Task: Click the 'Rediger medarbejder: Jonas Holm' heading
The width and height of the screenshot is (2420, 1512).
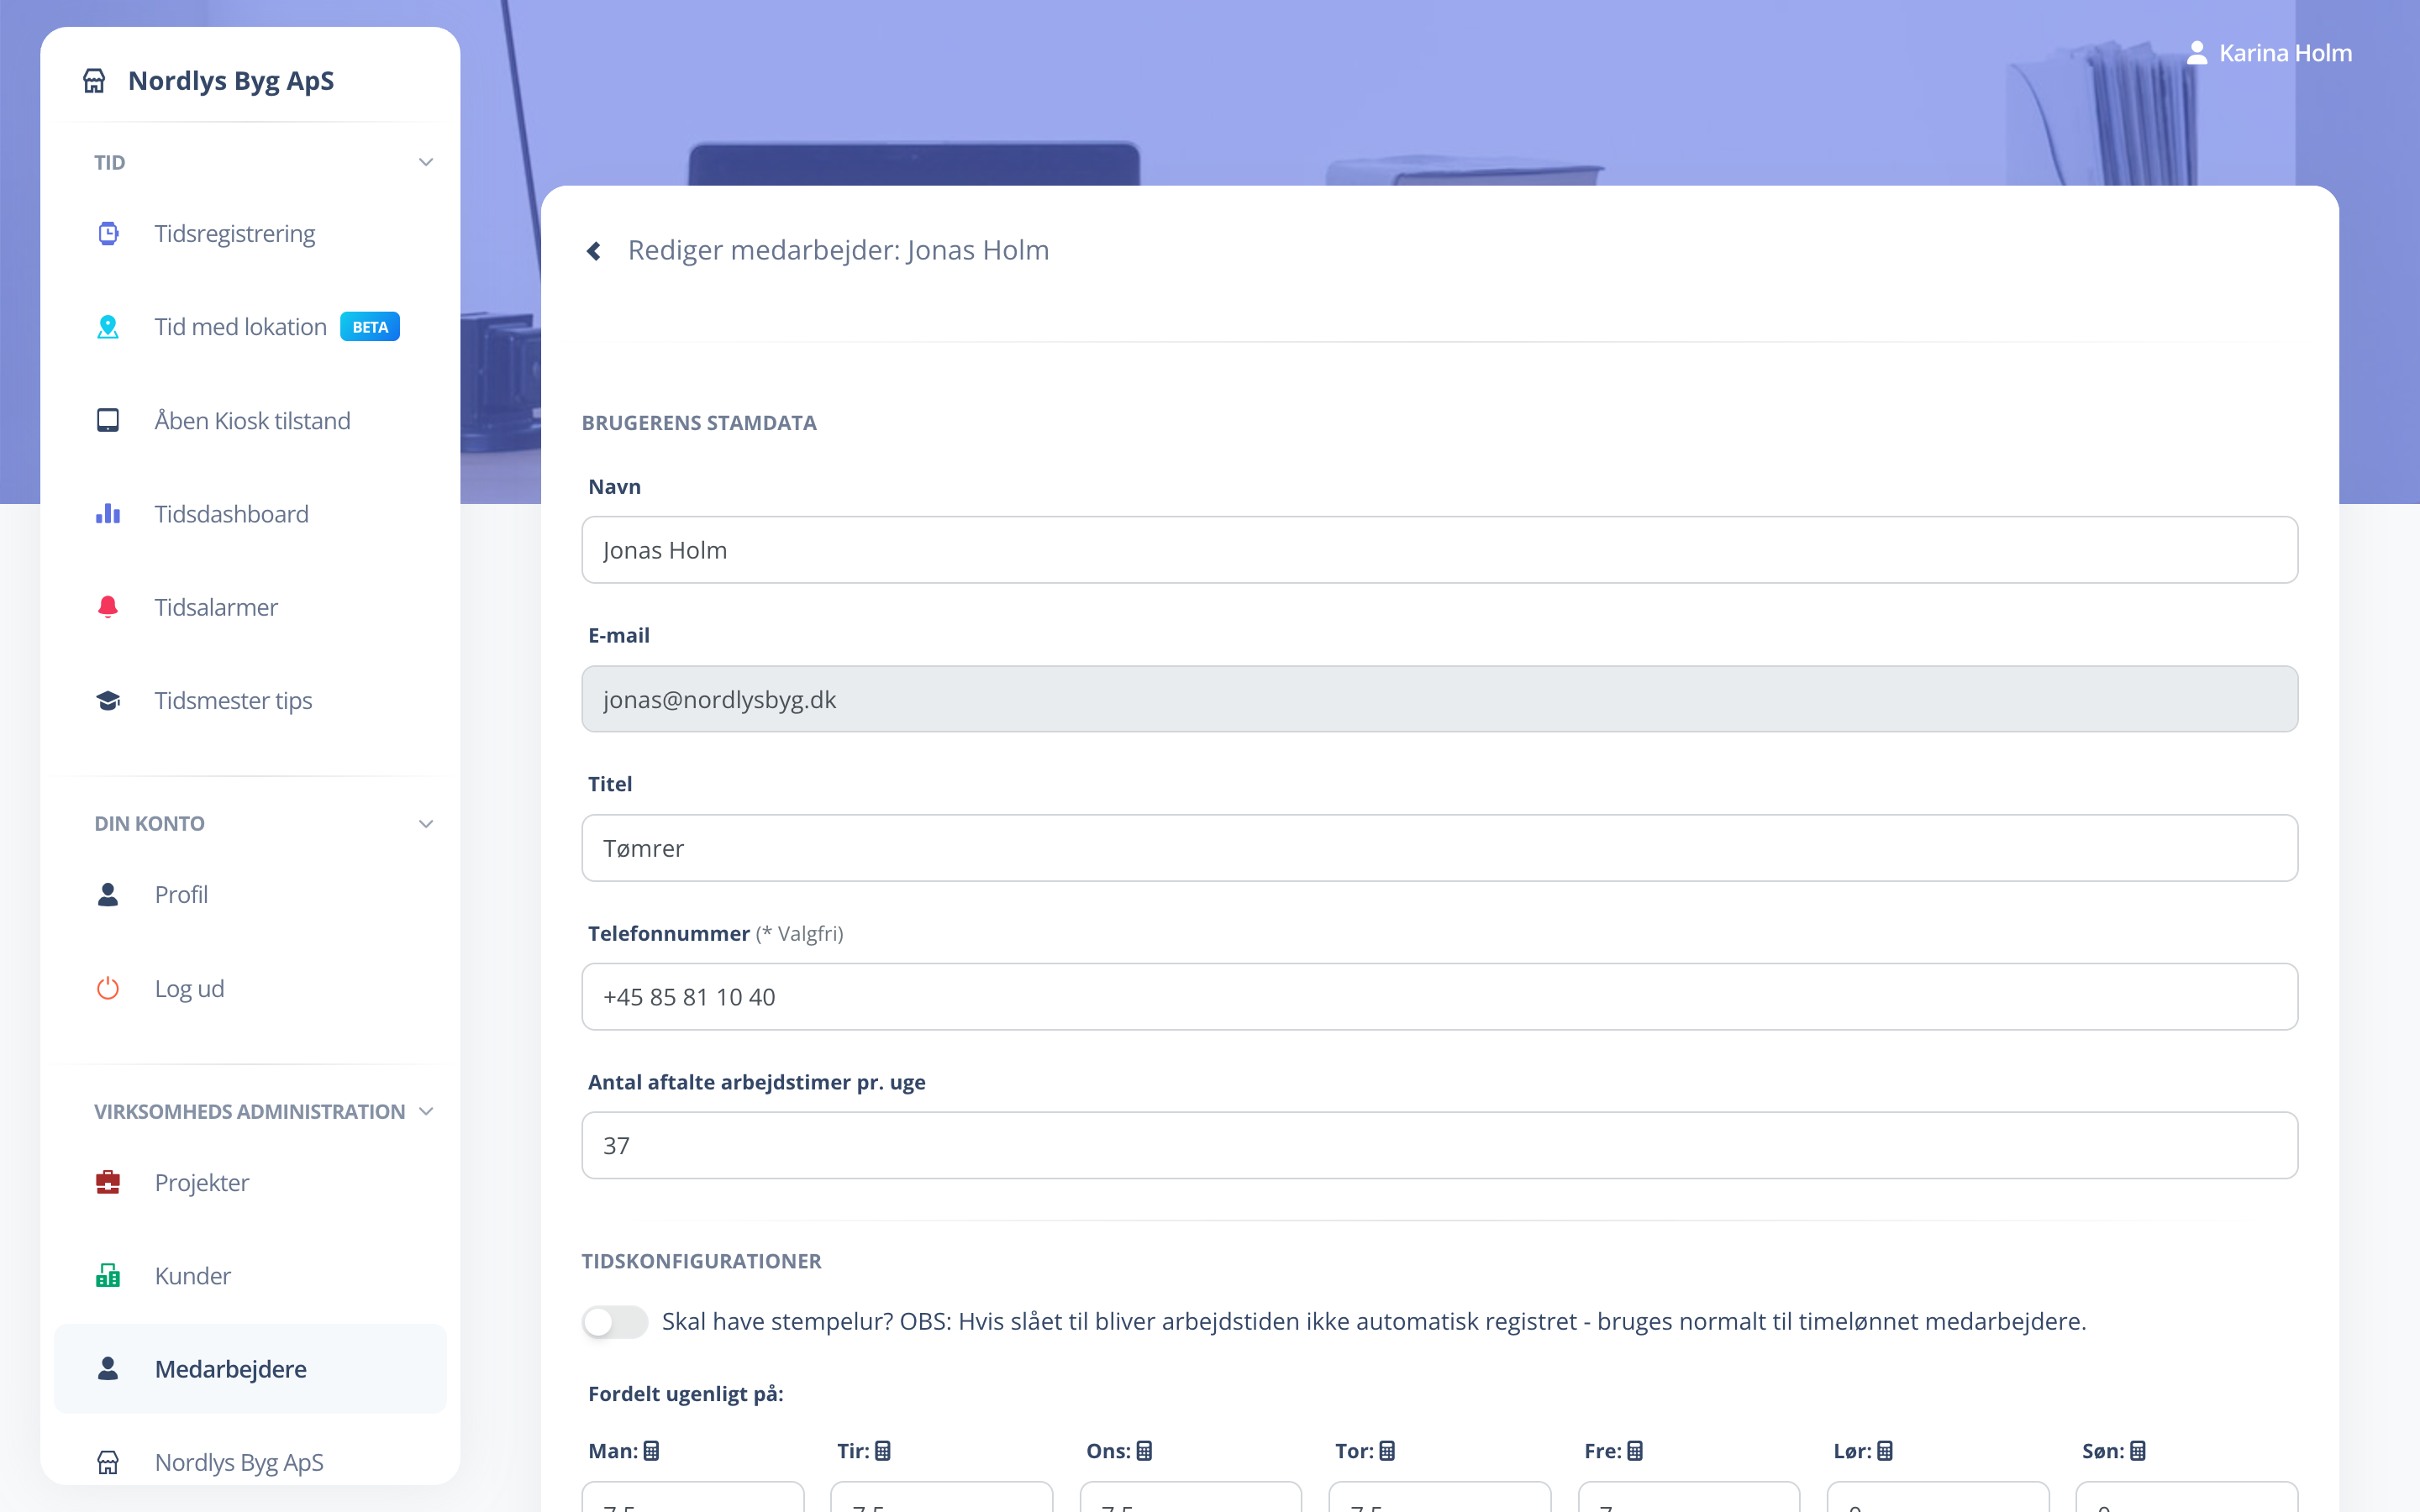Action: point(838,250)
